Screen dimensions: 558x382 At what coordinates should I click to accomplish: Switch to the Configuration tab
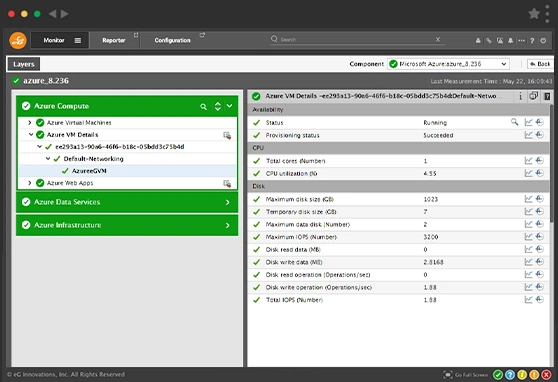tap(173, 40)
